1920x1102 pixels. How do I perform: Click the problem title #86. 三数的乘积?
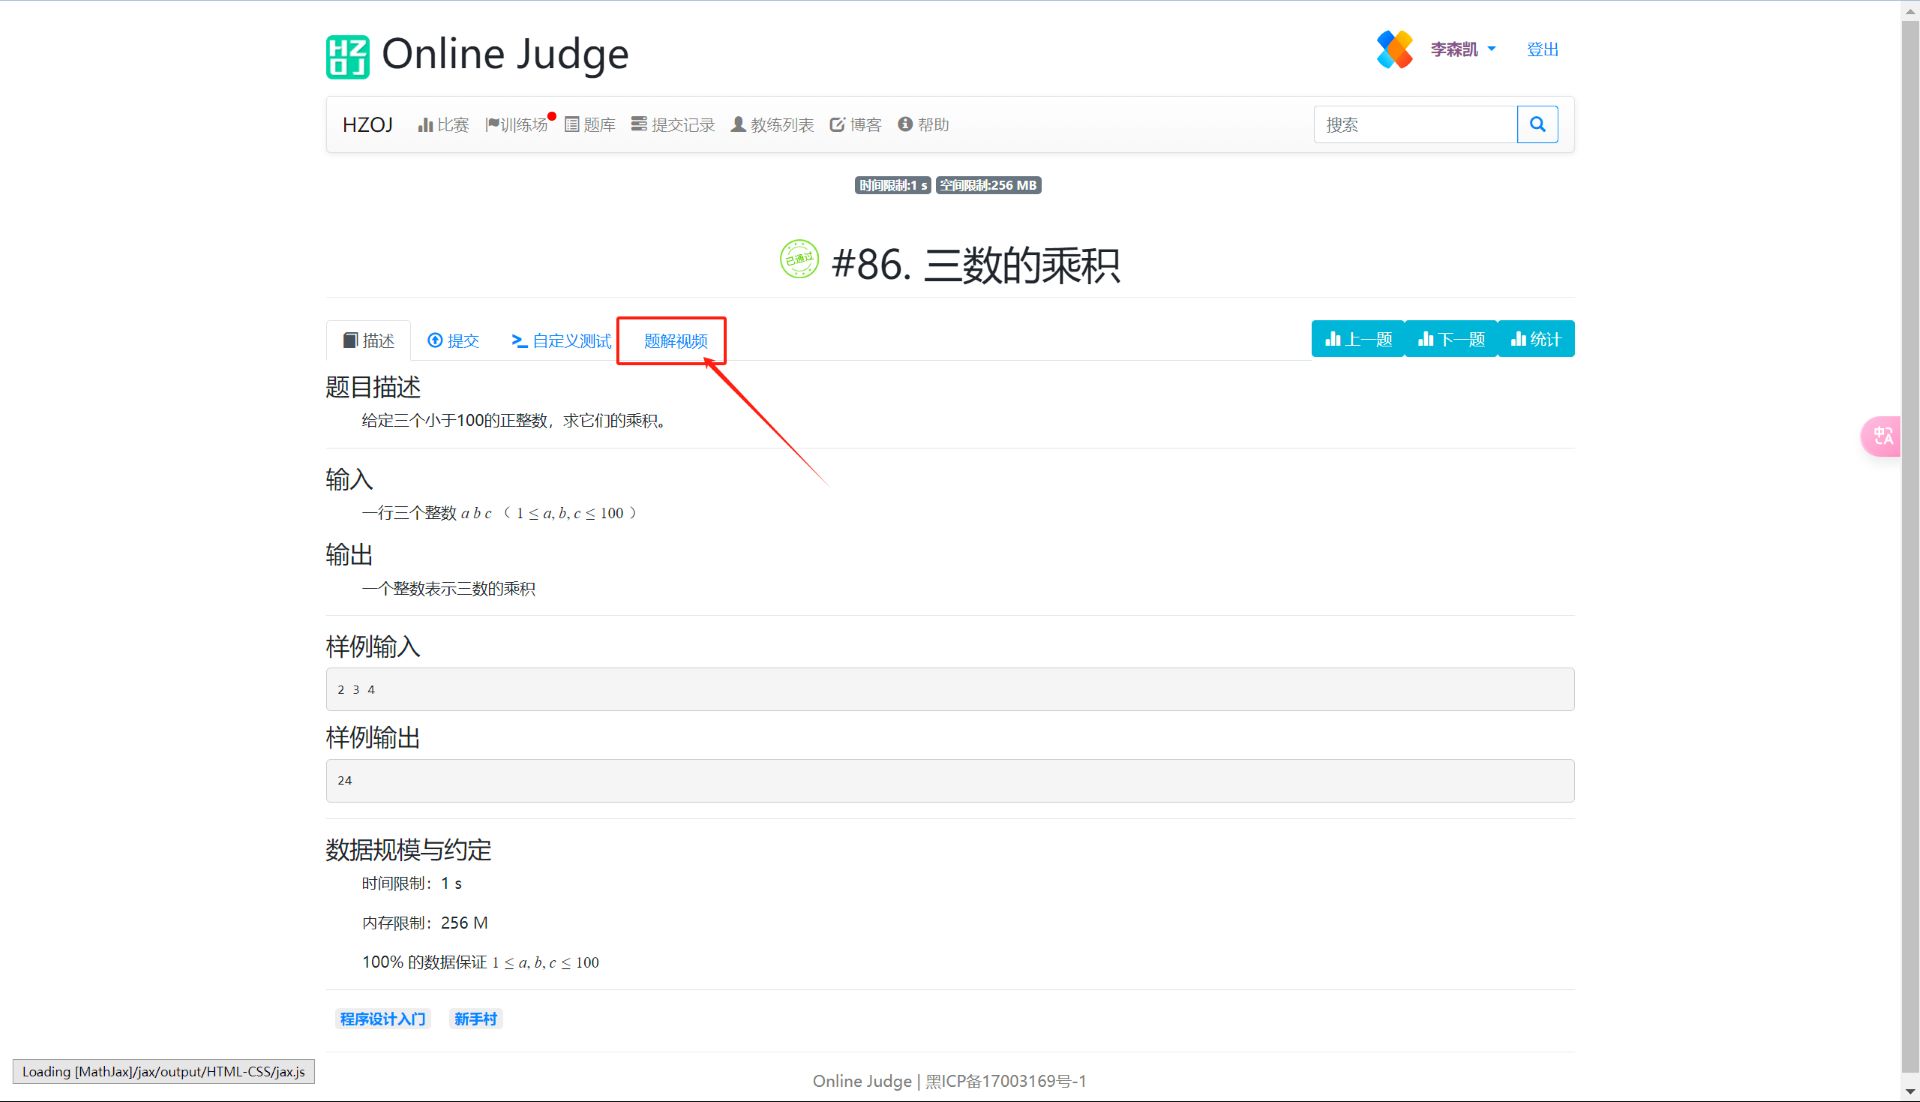point(975,265)
